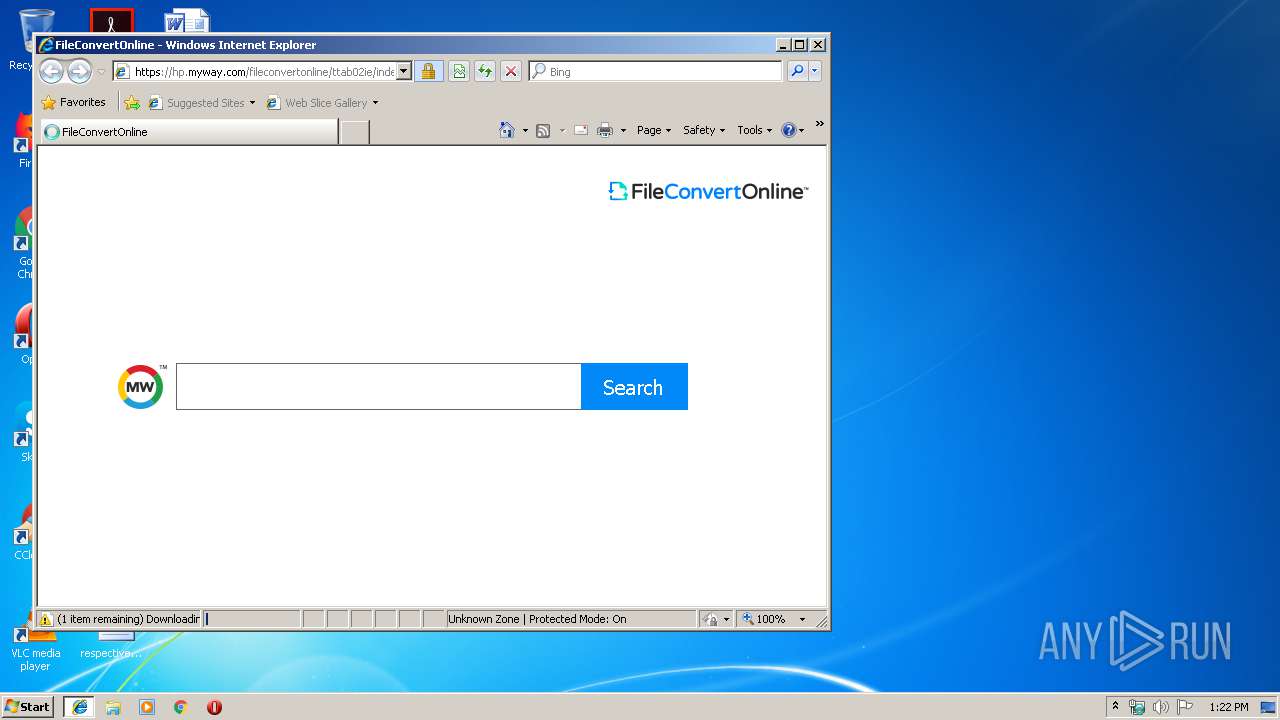The image size is (1280, 720).
Task: Click Internet Explorer taskbar icon
Action: point(80,707)
